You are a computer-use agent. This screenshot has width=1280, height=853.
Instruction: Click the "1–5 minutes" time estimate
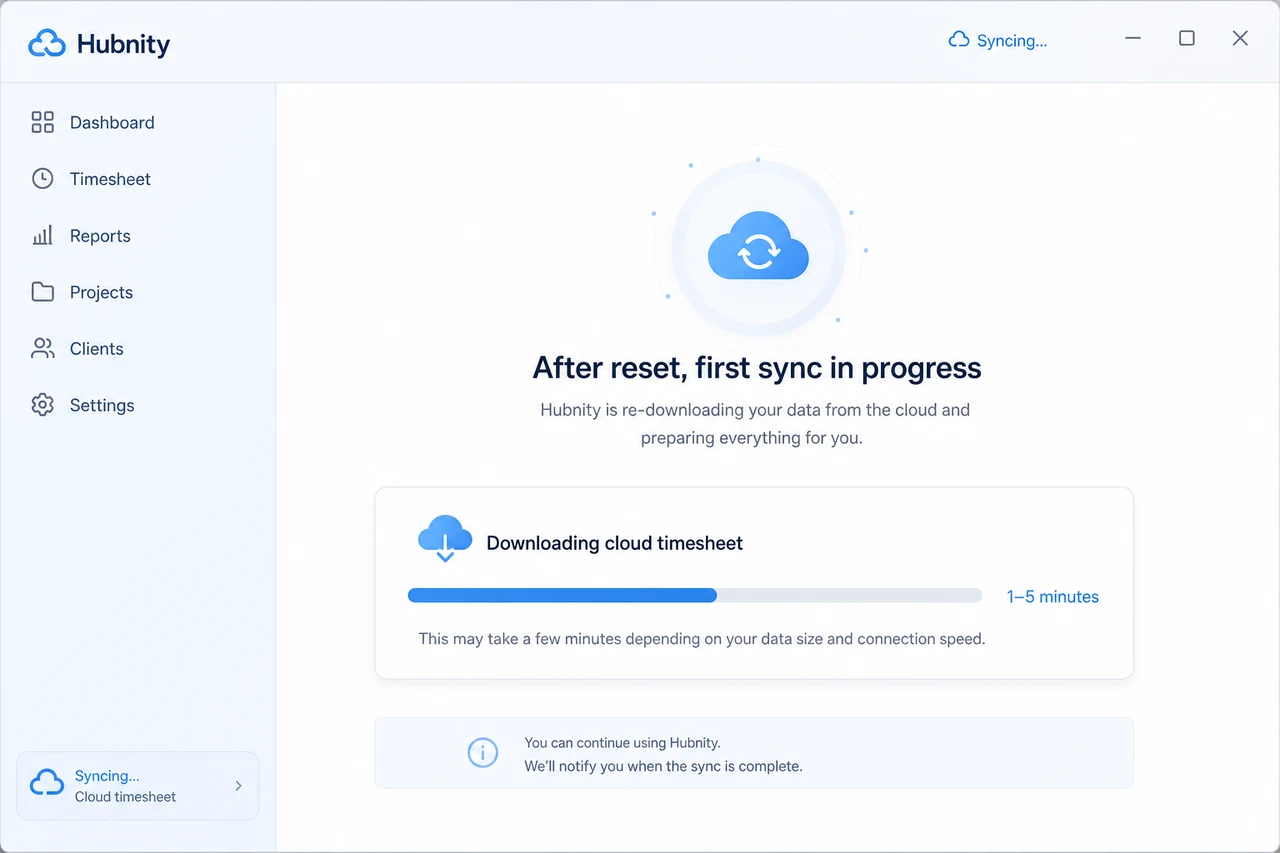tap(1053, 597)
